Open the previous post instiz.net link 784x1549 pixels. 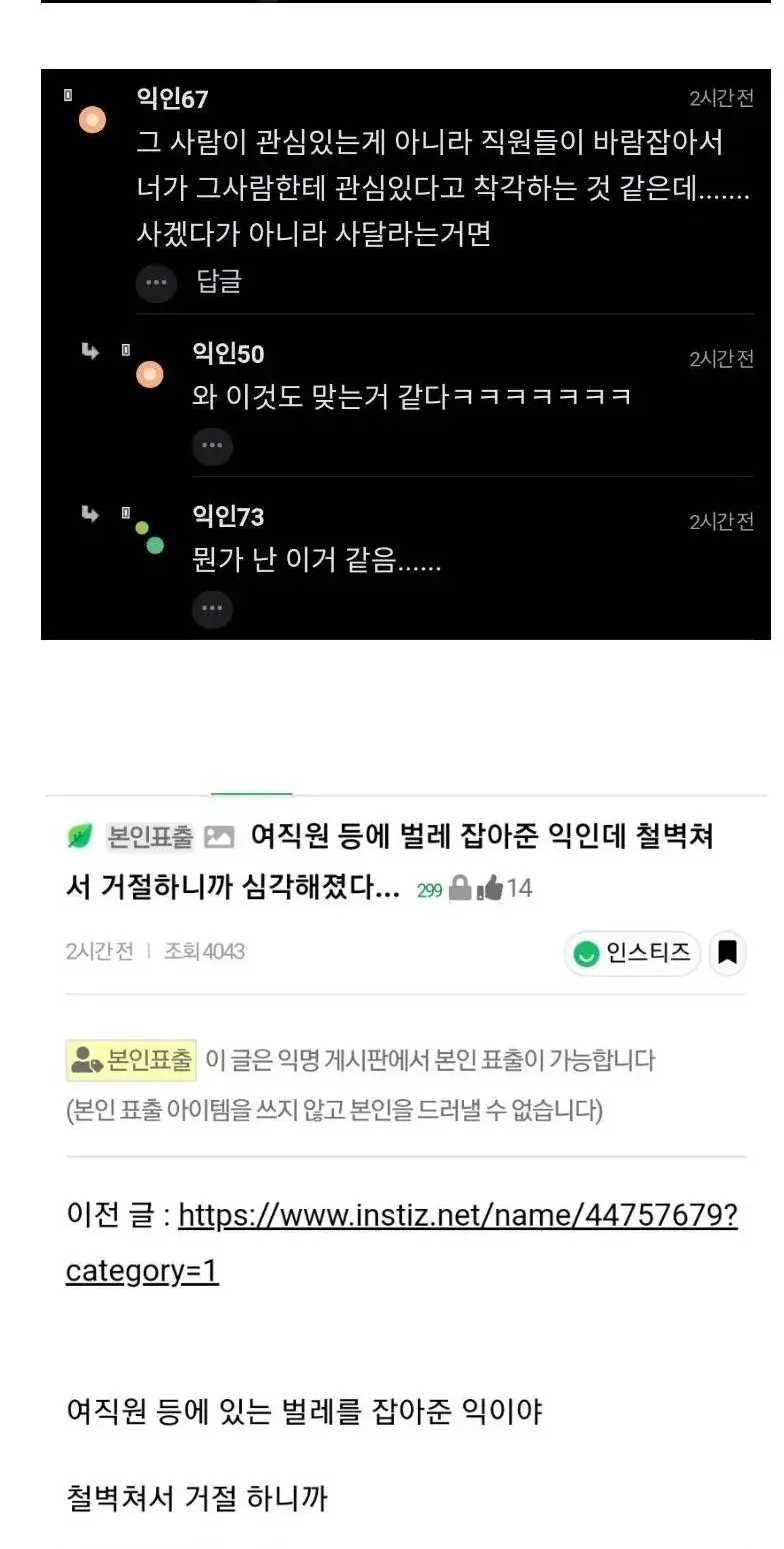tap(402, 1243)
